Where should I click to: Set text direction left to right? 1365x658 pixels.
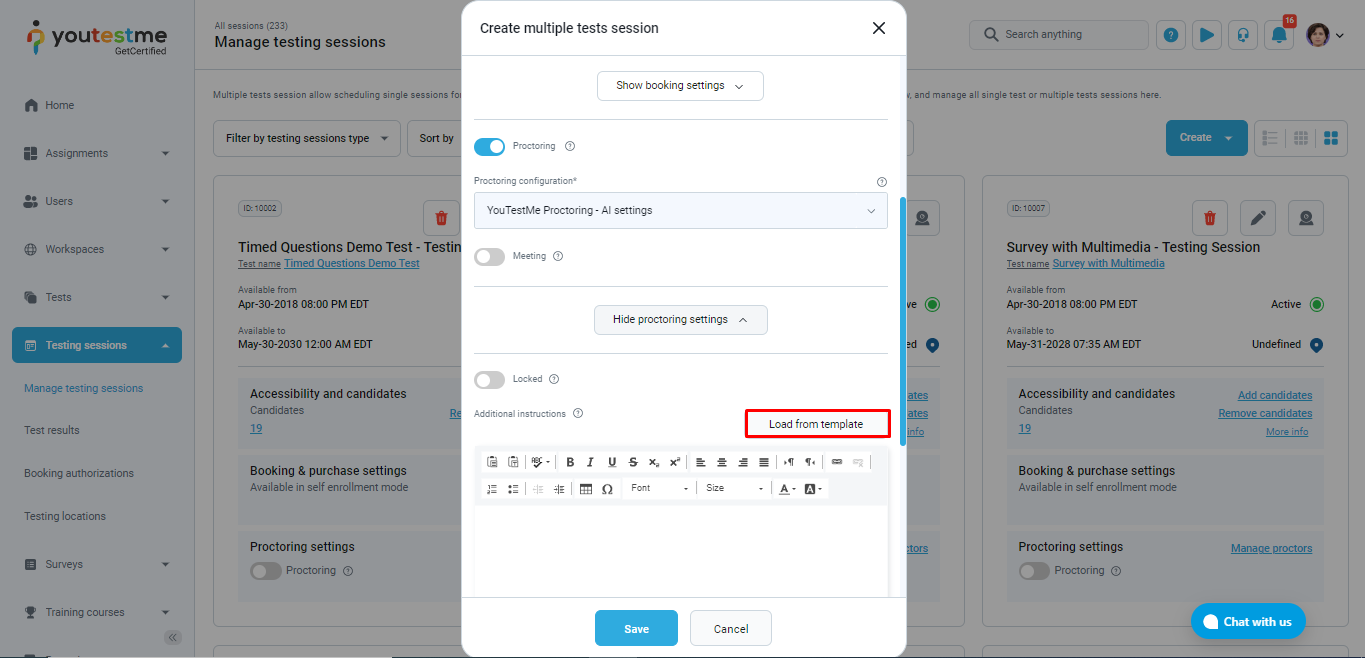(789, 462)
